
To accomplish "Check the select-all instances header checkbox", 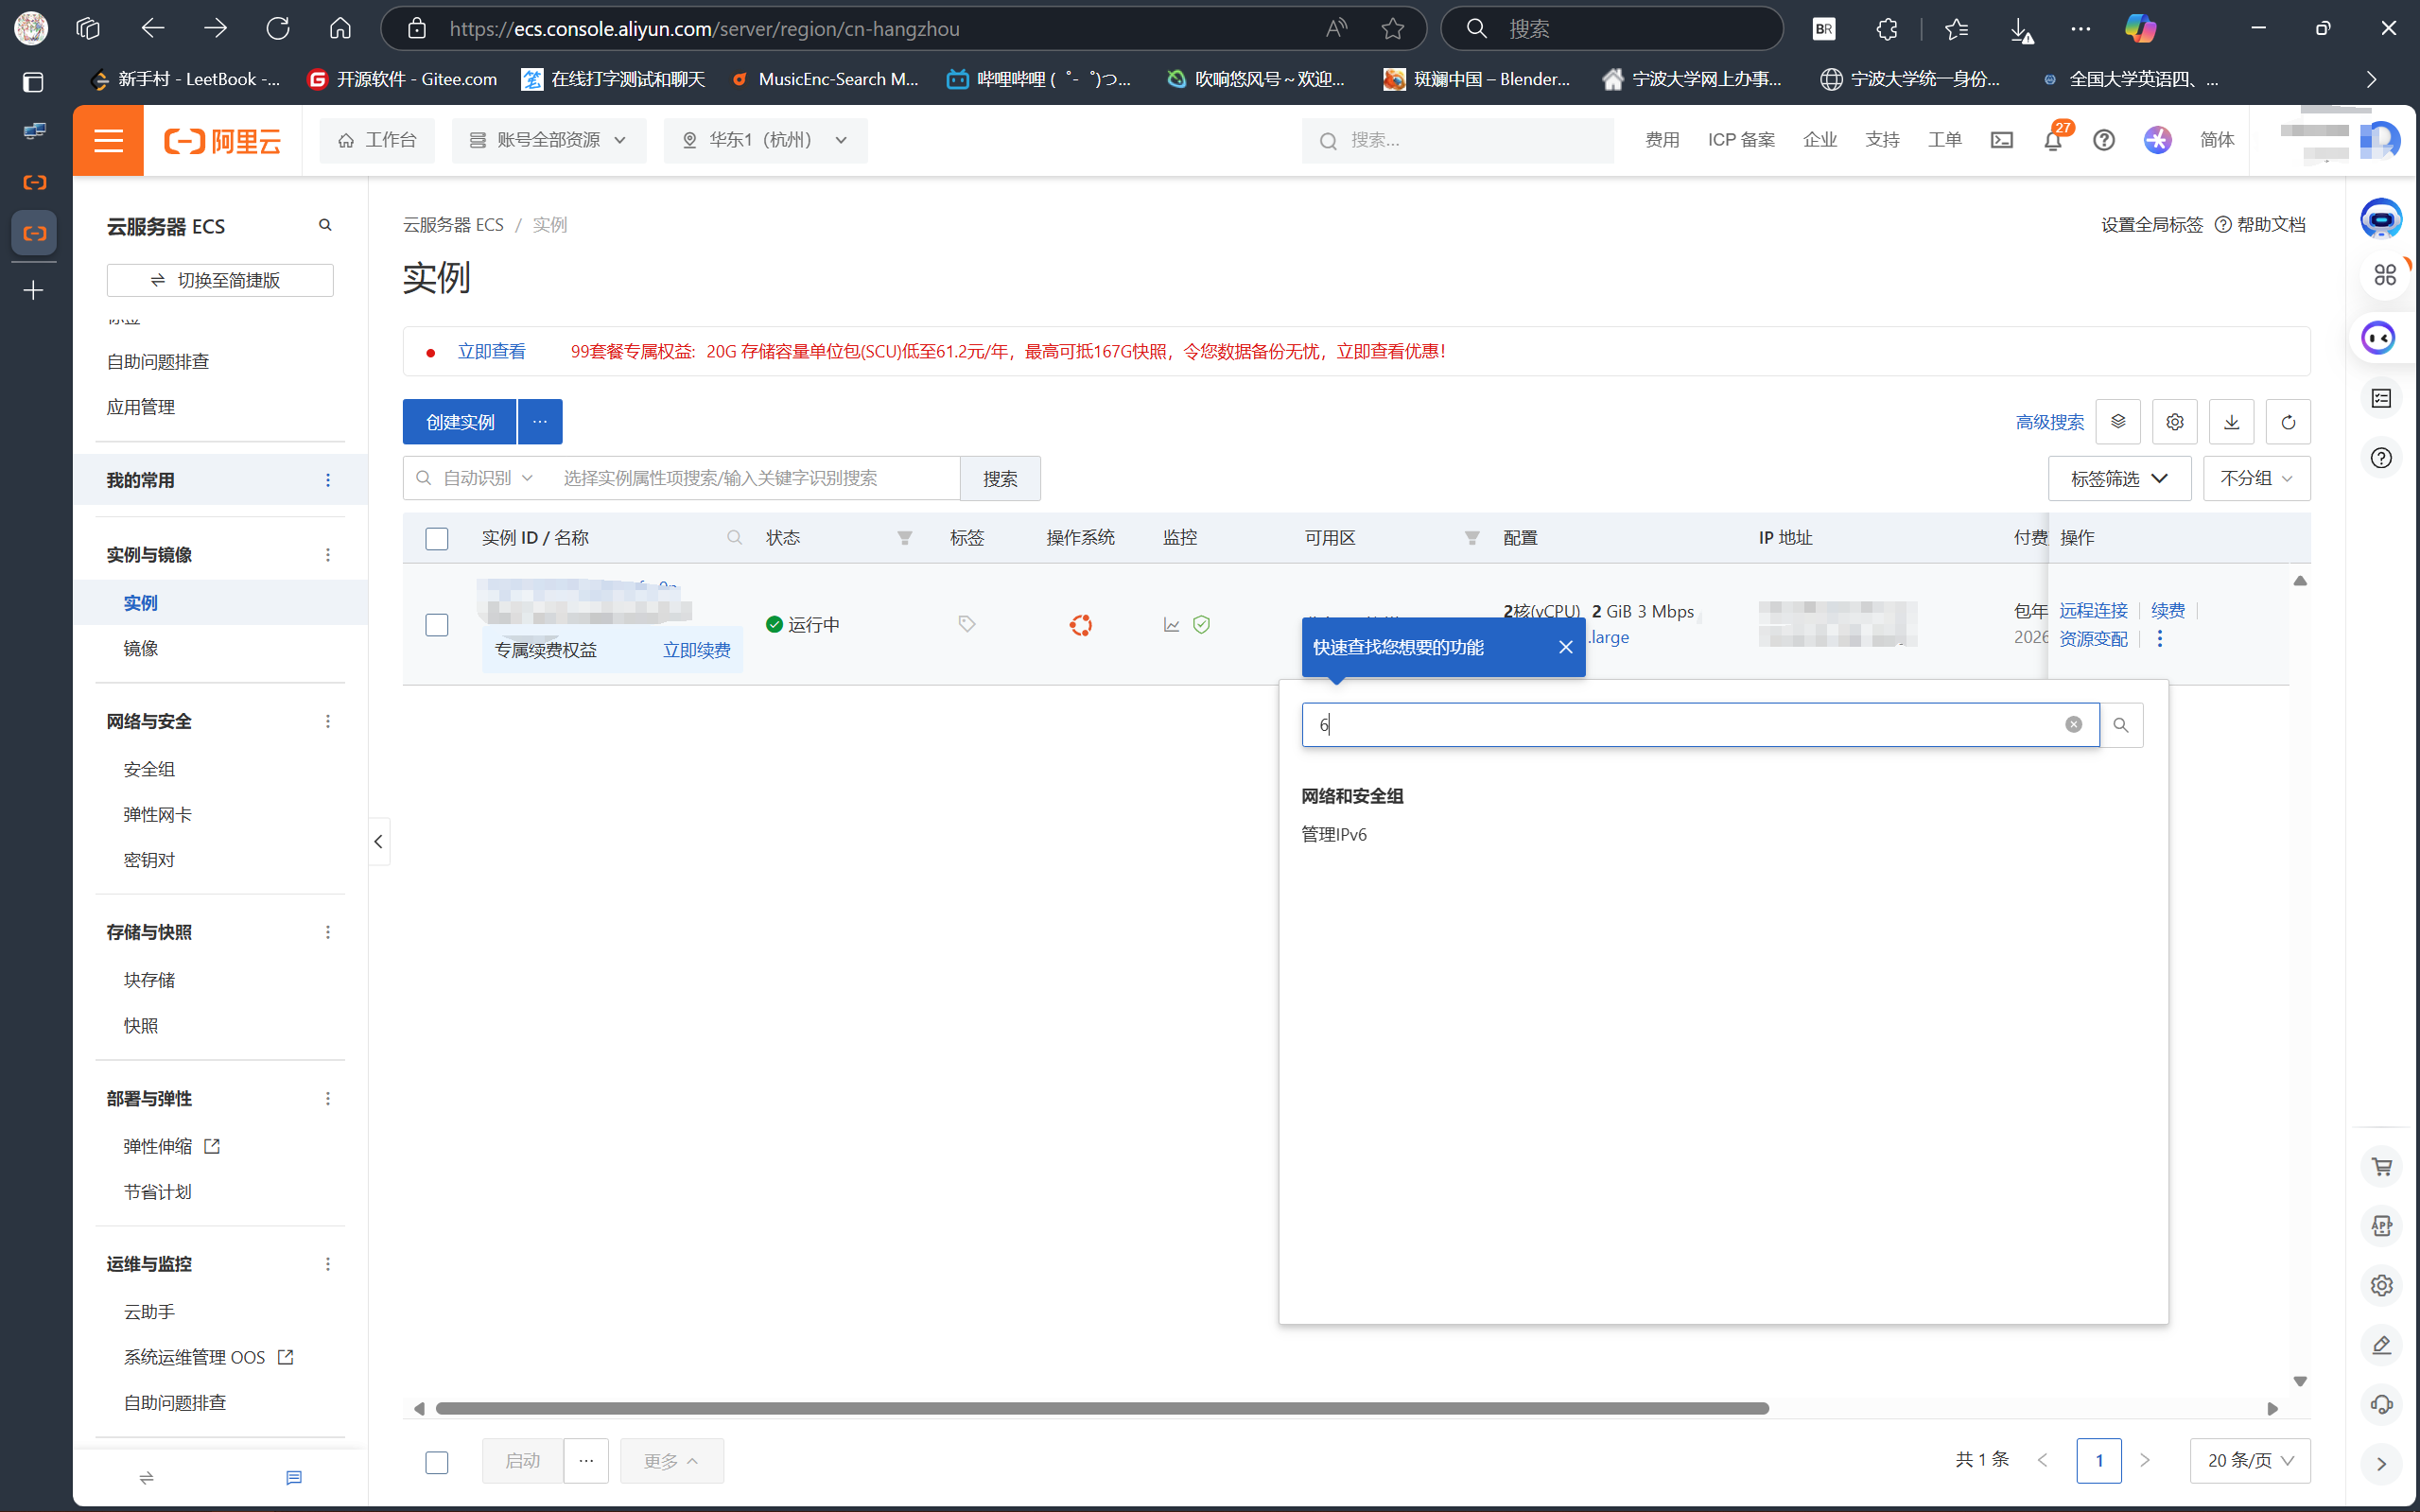I will [437, 539].
